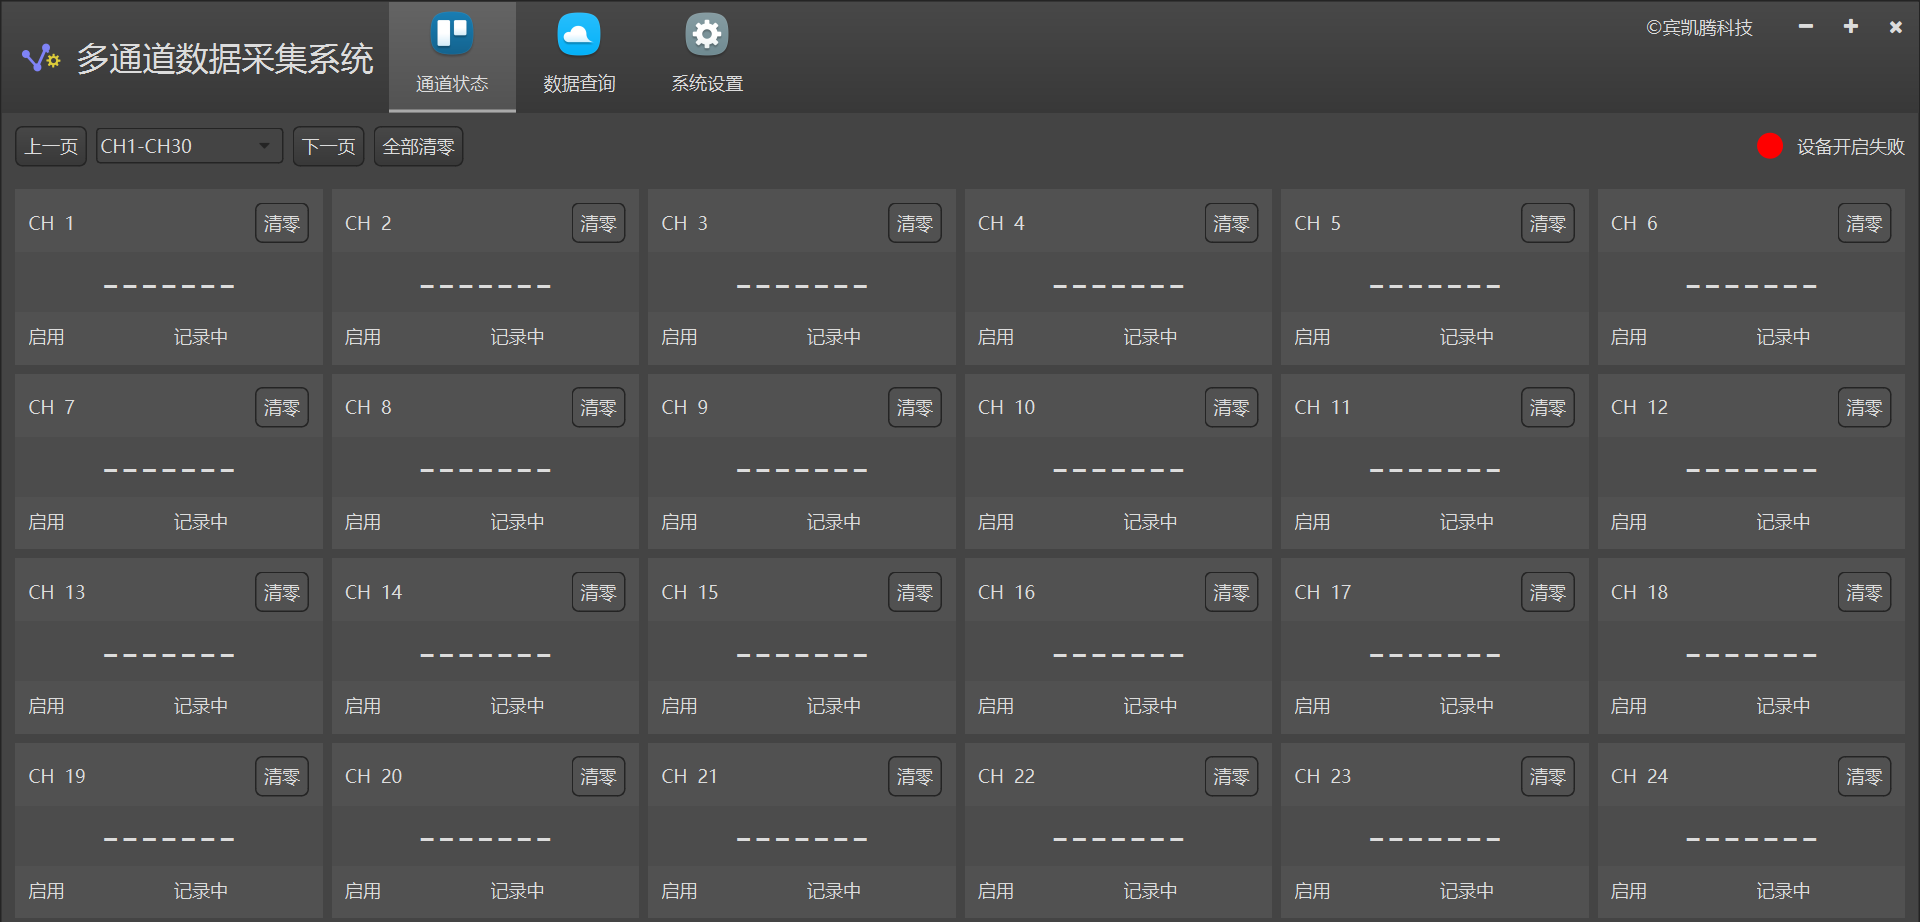Click the 启用 label on CH 12

(x=1629, y=522)
